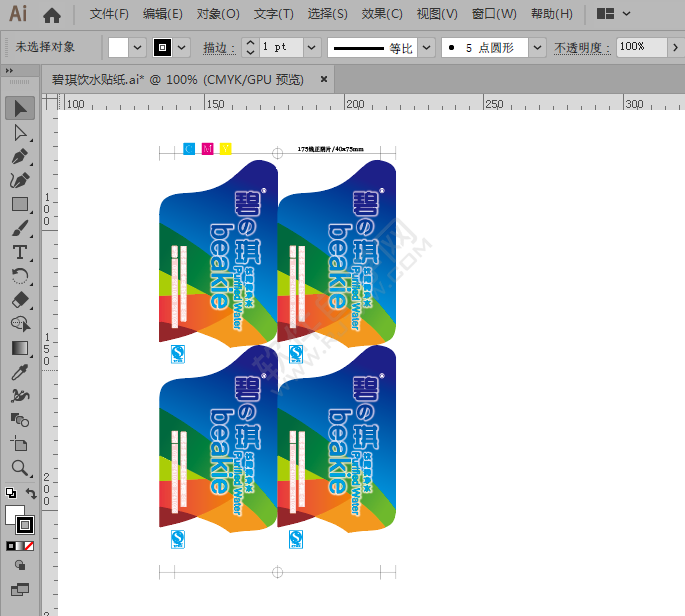This screenshot has height=616, width=685.
Task: Reset to default fill and stroke
Action: [x=10, y=494]
